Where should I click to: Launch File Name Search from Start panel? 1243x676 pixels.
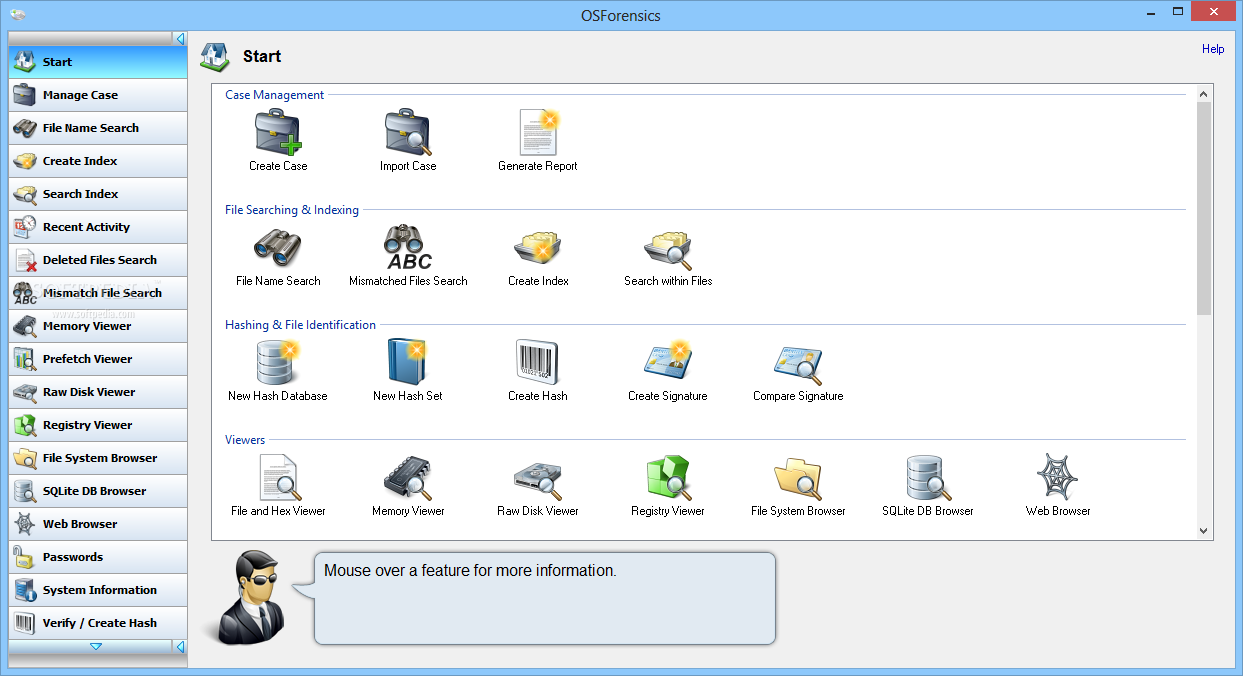click(278, 247)
